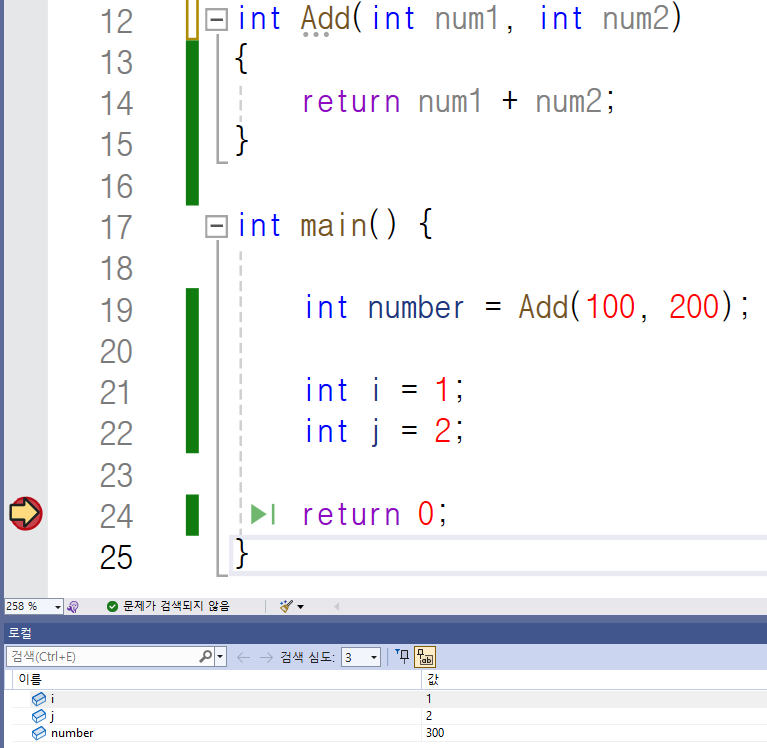Screen dimensions: 767x748
Task: Click the 이름 column header
Action: (30, 679)
